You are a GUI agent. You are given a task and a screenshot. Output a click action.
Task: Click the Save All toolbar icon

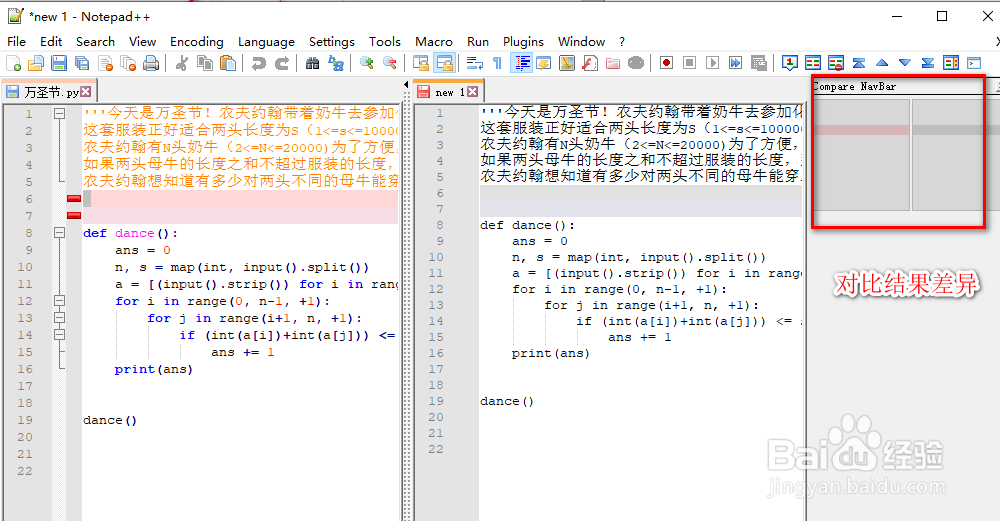click(82, 62)
